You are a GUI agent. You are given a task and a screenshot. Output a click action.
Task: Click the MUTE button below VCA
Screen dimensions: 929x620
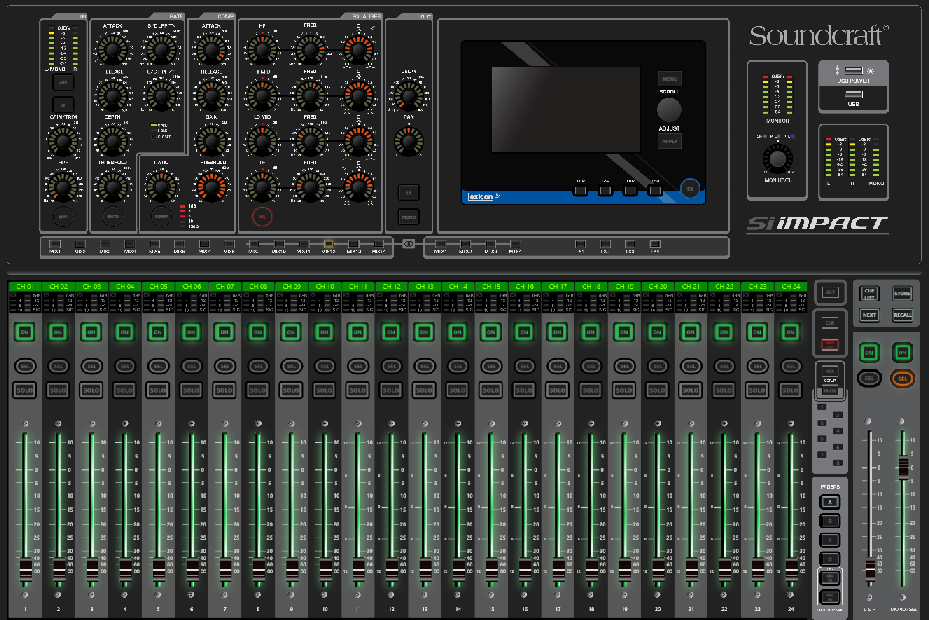(830, 391)
